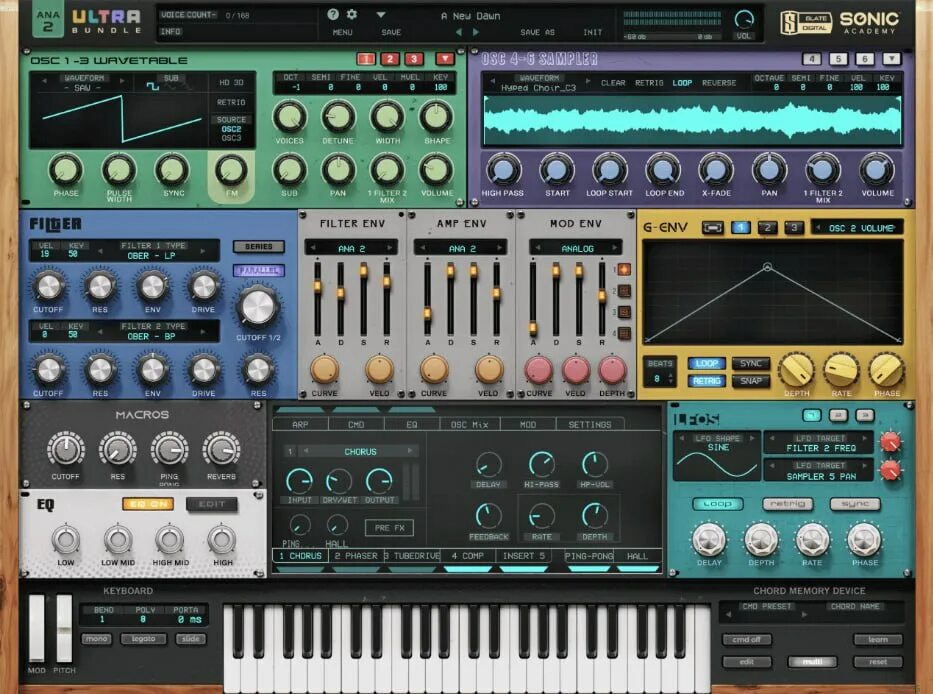Image resolution: width=933 pixels, height=694 pixels.
Task: Open the SETTINGS tab
Action: click(x=590, y=424)
